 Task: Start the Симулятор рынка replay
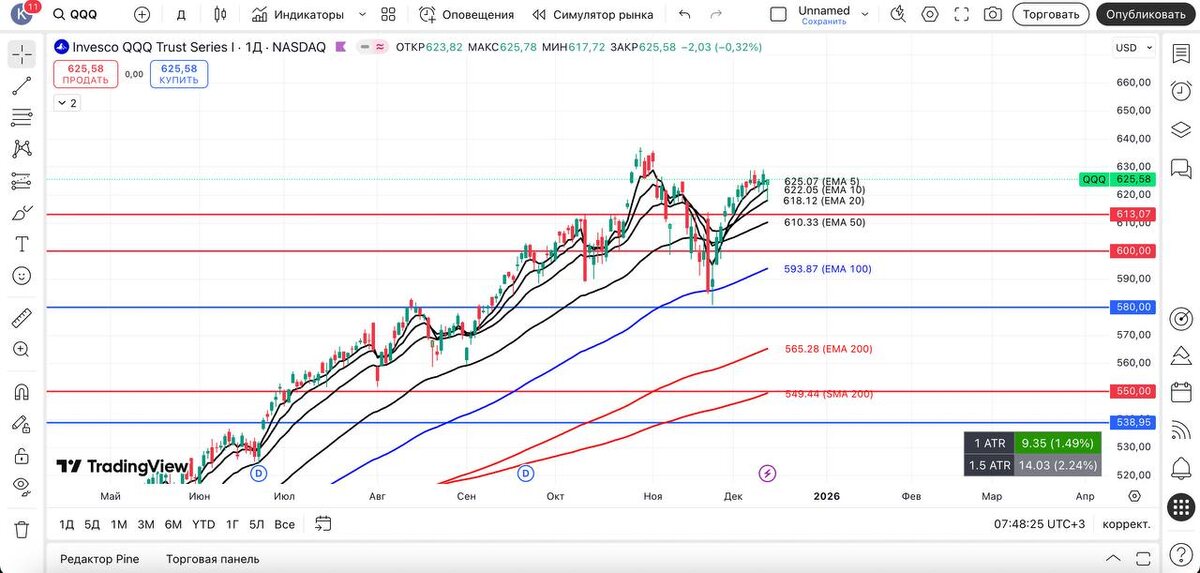point(593,15)
